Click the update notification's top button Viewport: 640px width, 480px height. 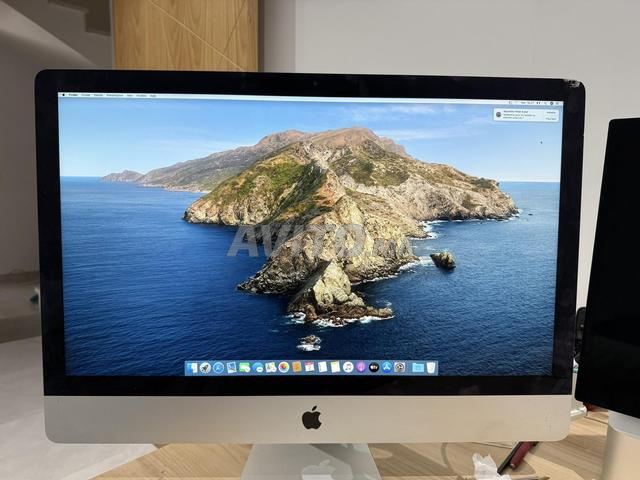click(x=551, y=113)
